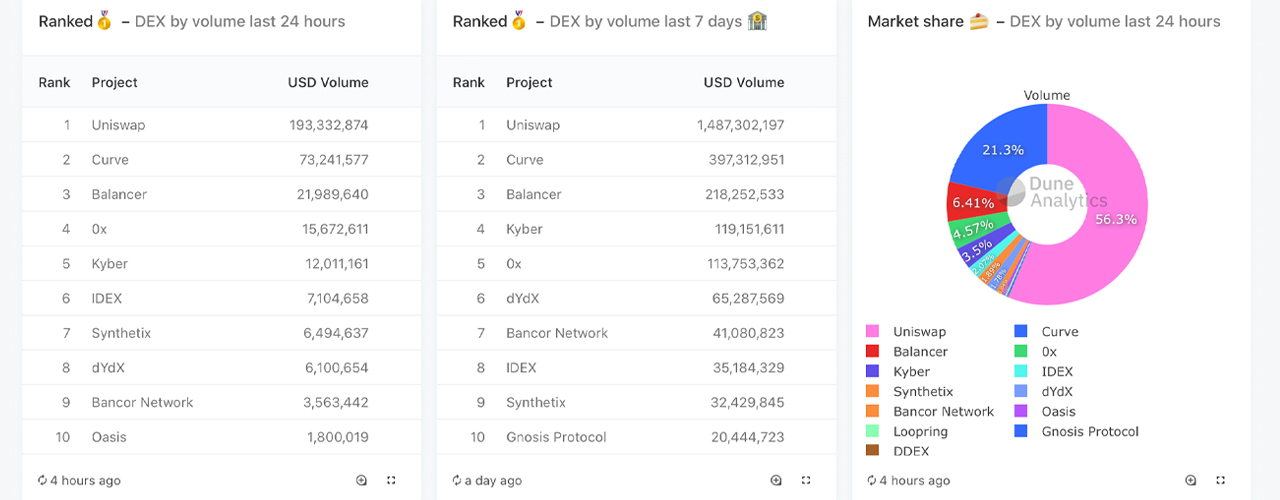Expand 24 hours ranked table to fullscreen
The image size is (1280, 500).
coord(391,480)
